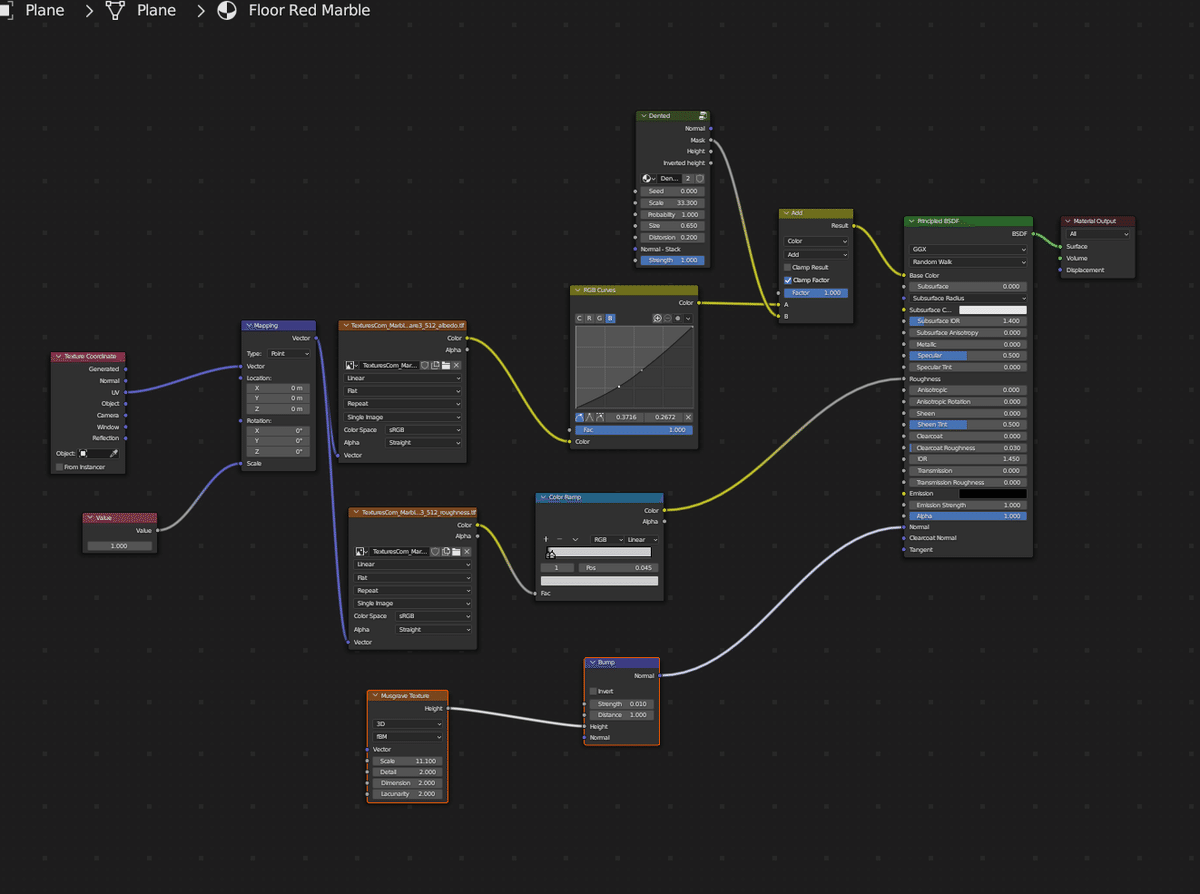The image size is (1200, 894).
Task: Open Material Output target All dropdown
Action: coord(1098,234)
